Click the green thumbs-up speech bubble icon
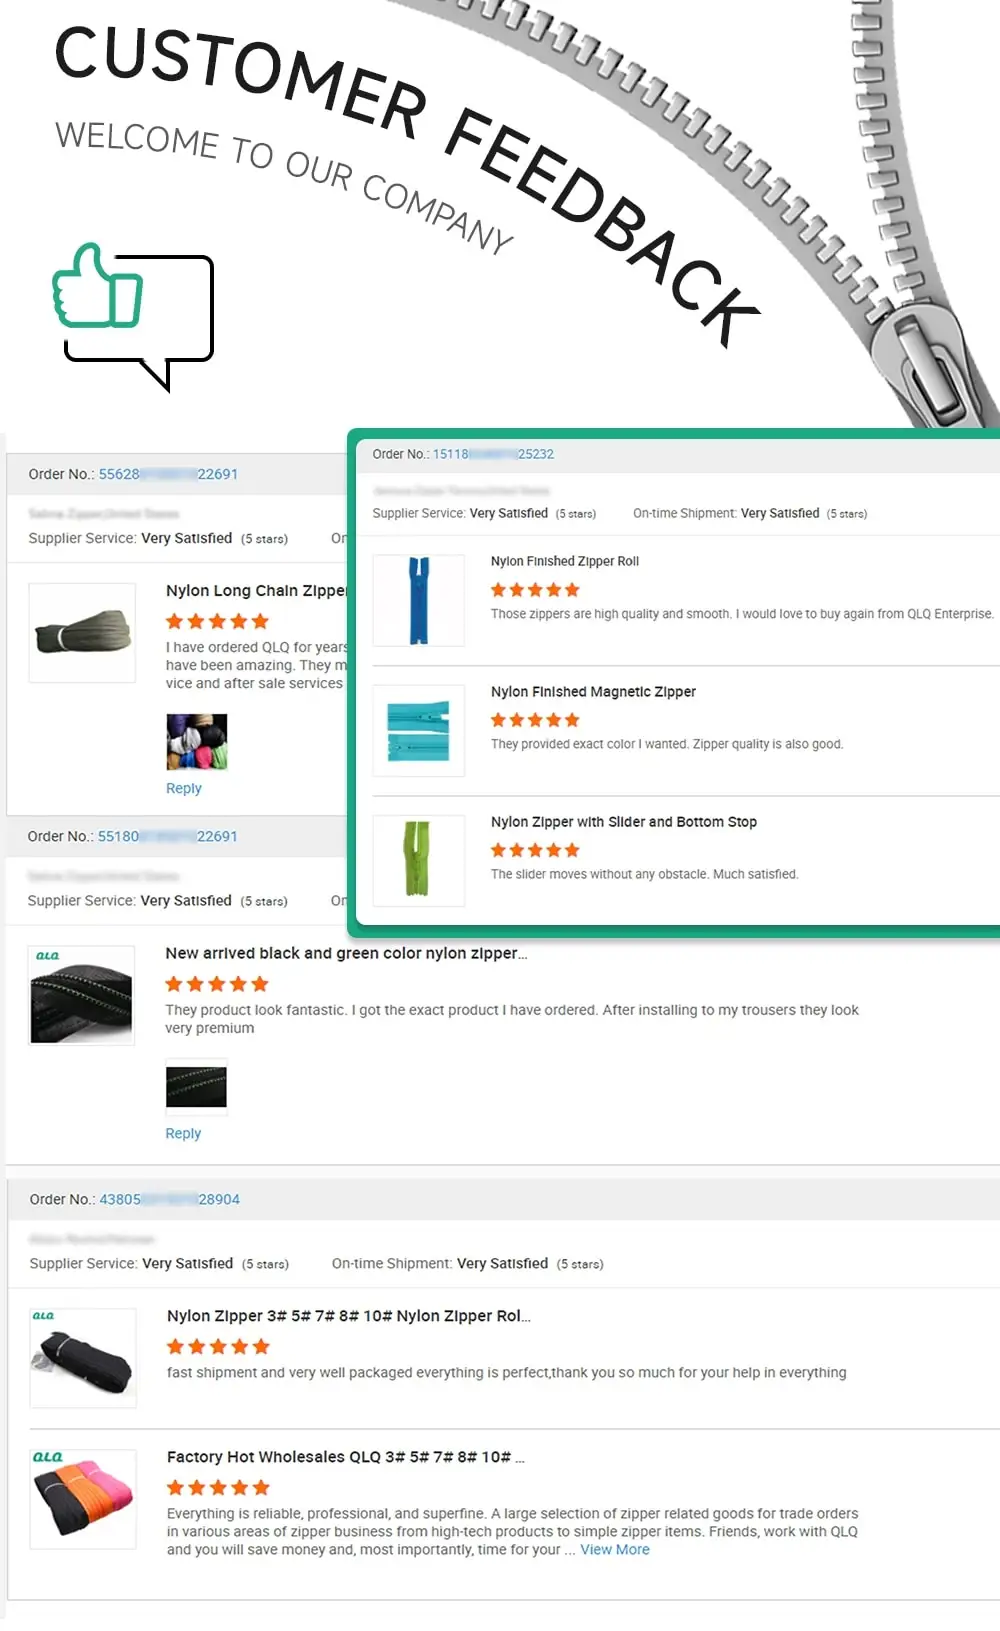This screenshot has width=1000, height=1631. [132, 315]
